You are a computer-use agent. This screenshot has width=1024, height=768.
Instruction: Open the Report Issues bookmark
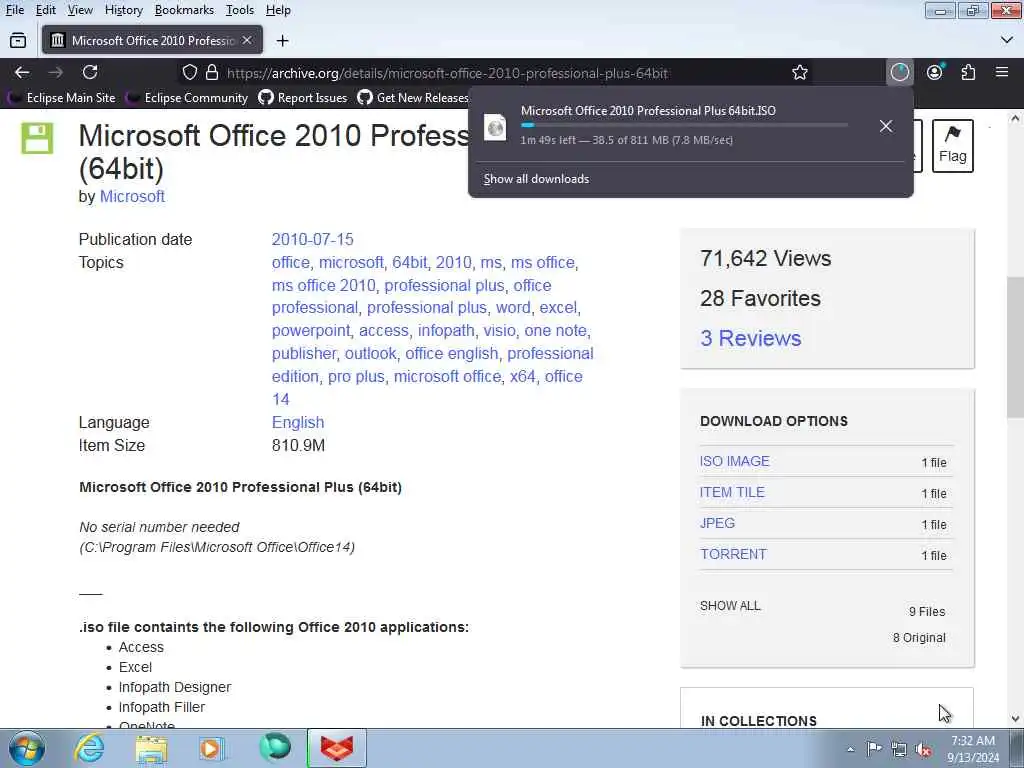pyautogui.click(x=303, y=98)
